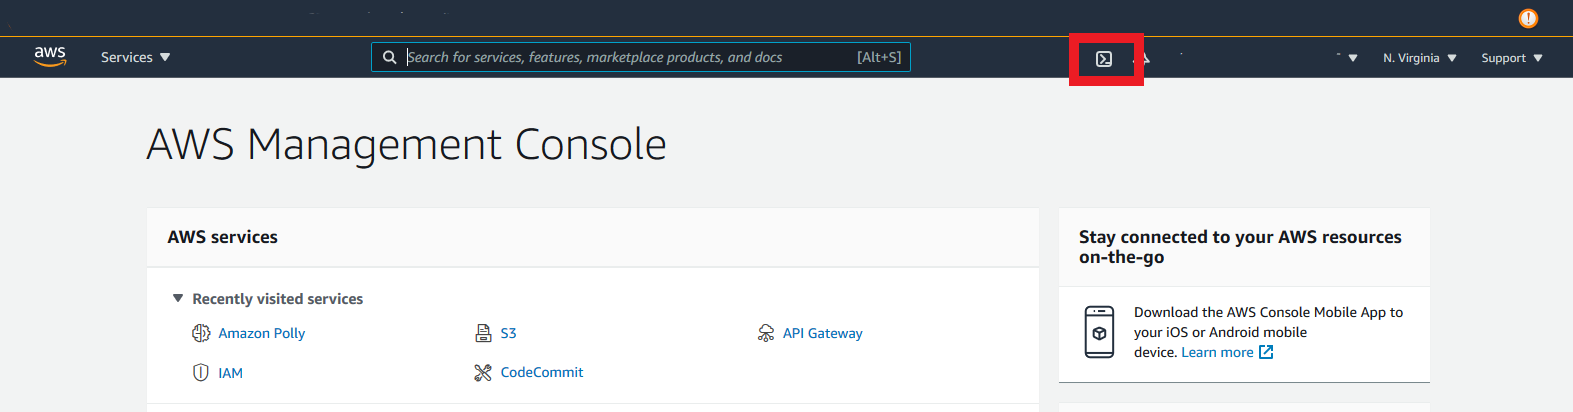Click the search magnifier icon
The width and height of the screenshot is (1573, 412).
390,57
